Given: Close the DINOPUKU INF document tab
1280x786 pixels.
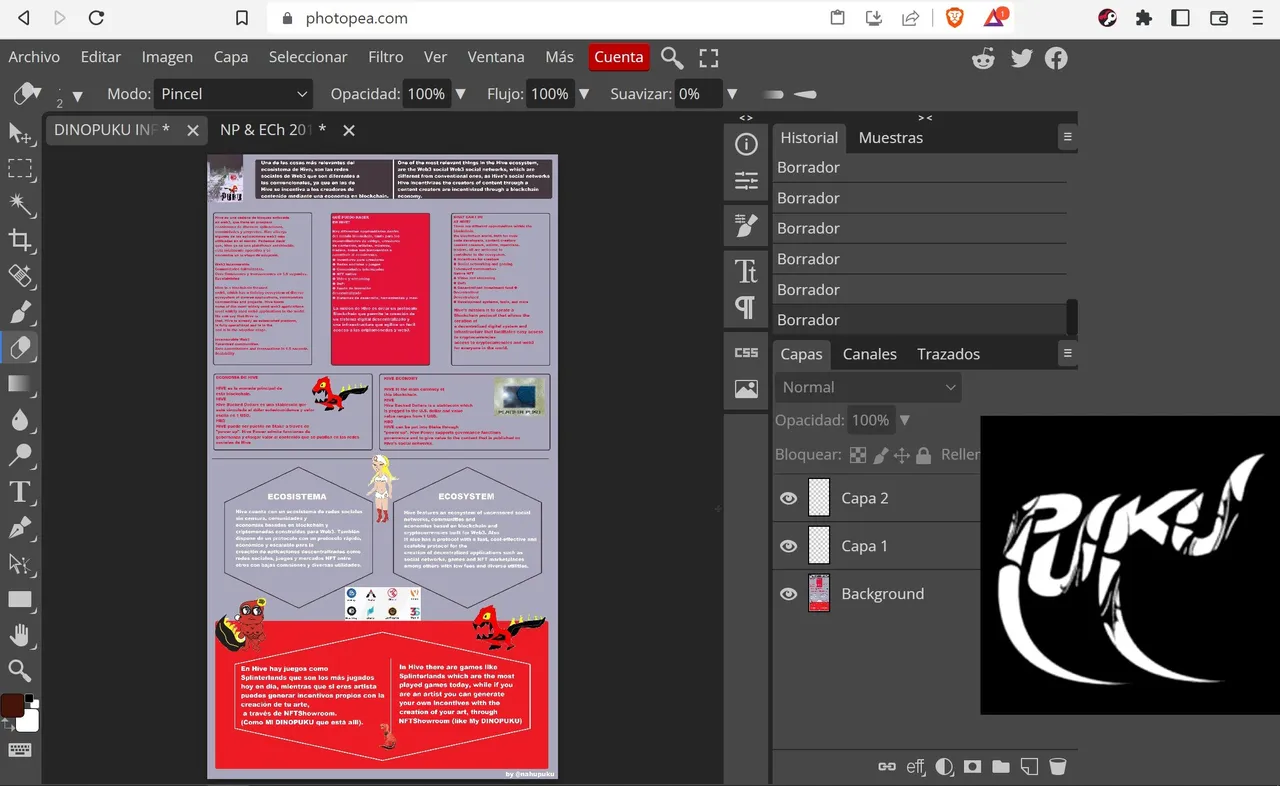Looking at the screenshot, I should coord(193,130).
